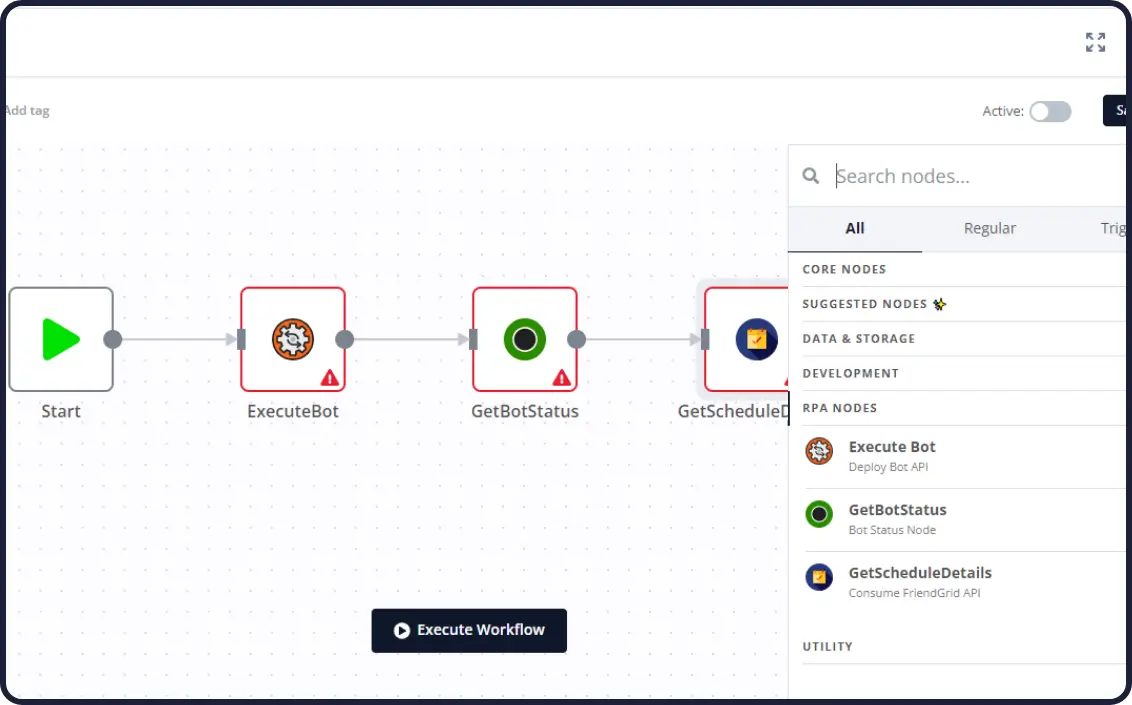Click the Execute Workflow button
The height and width of the screenshot is (705, 1132).
(x=469, y=630)
